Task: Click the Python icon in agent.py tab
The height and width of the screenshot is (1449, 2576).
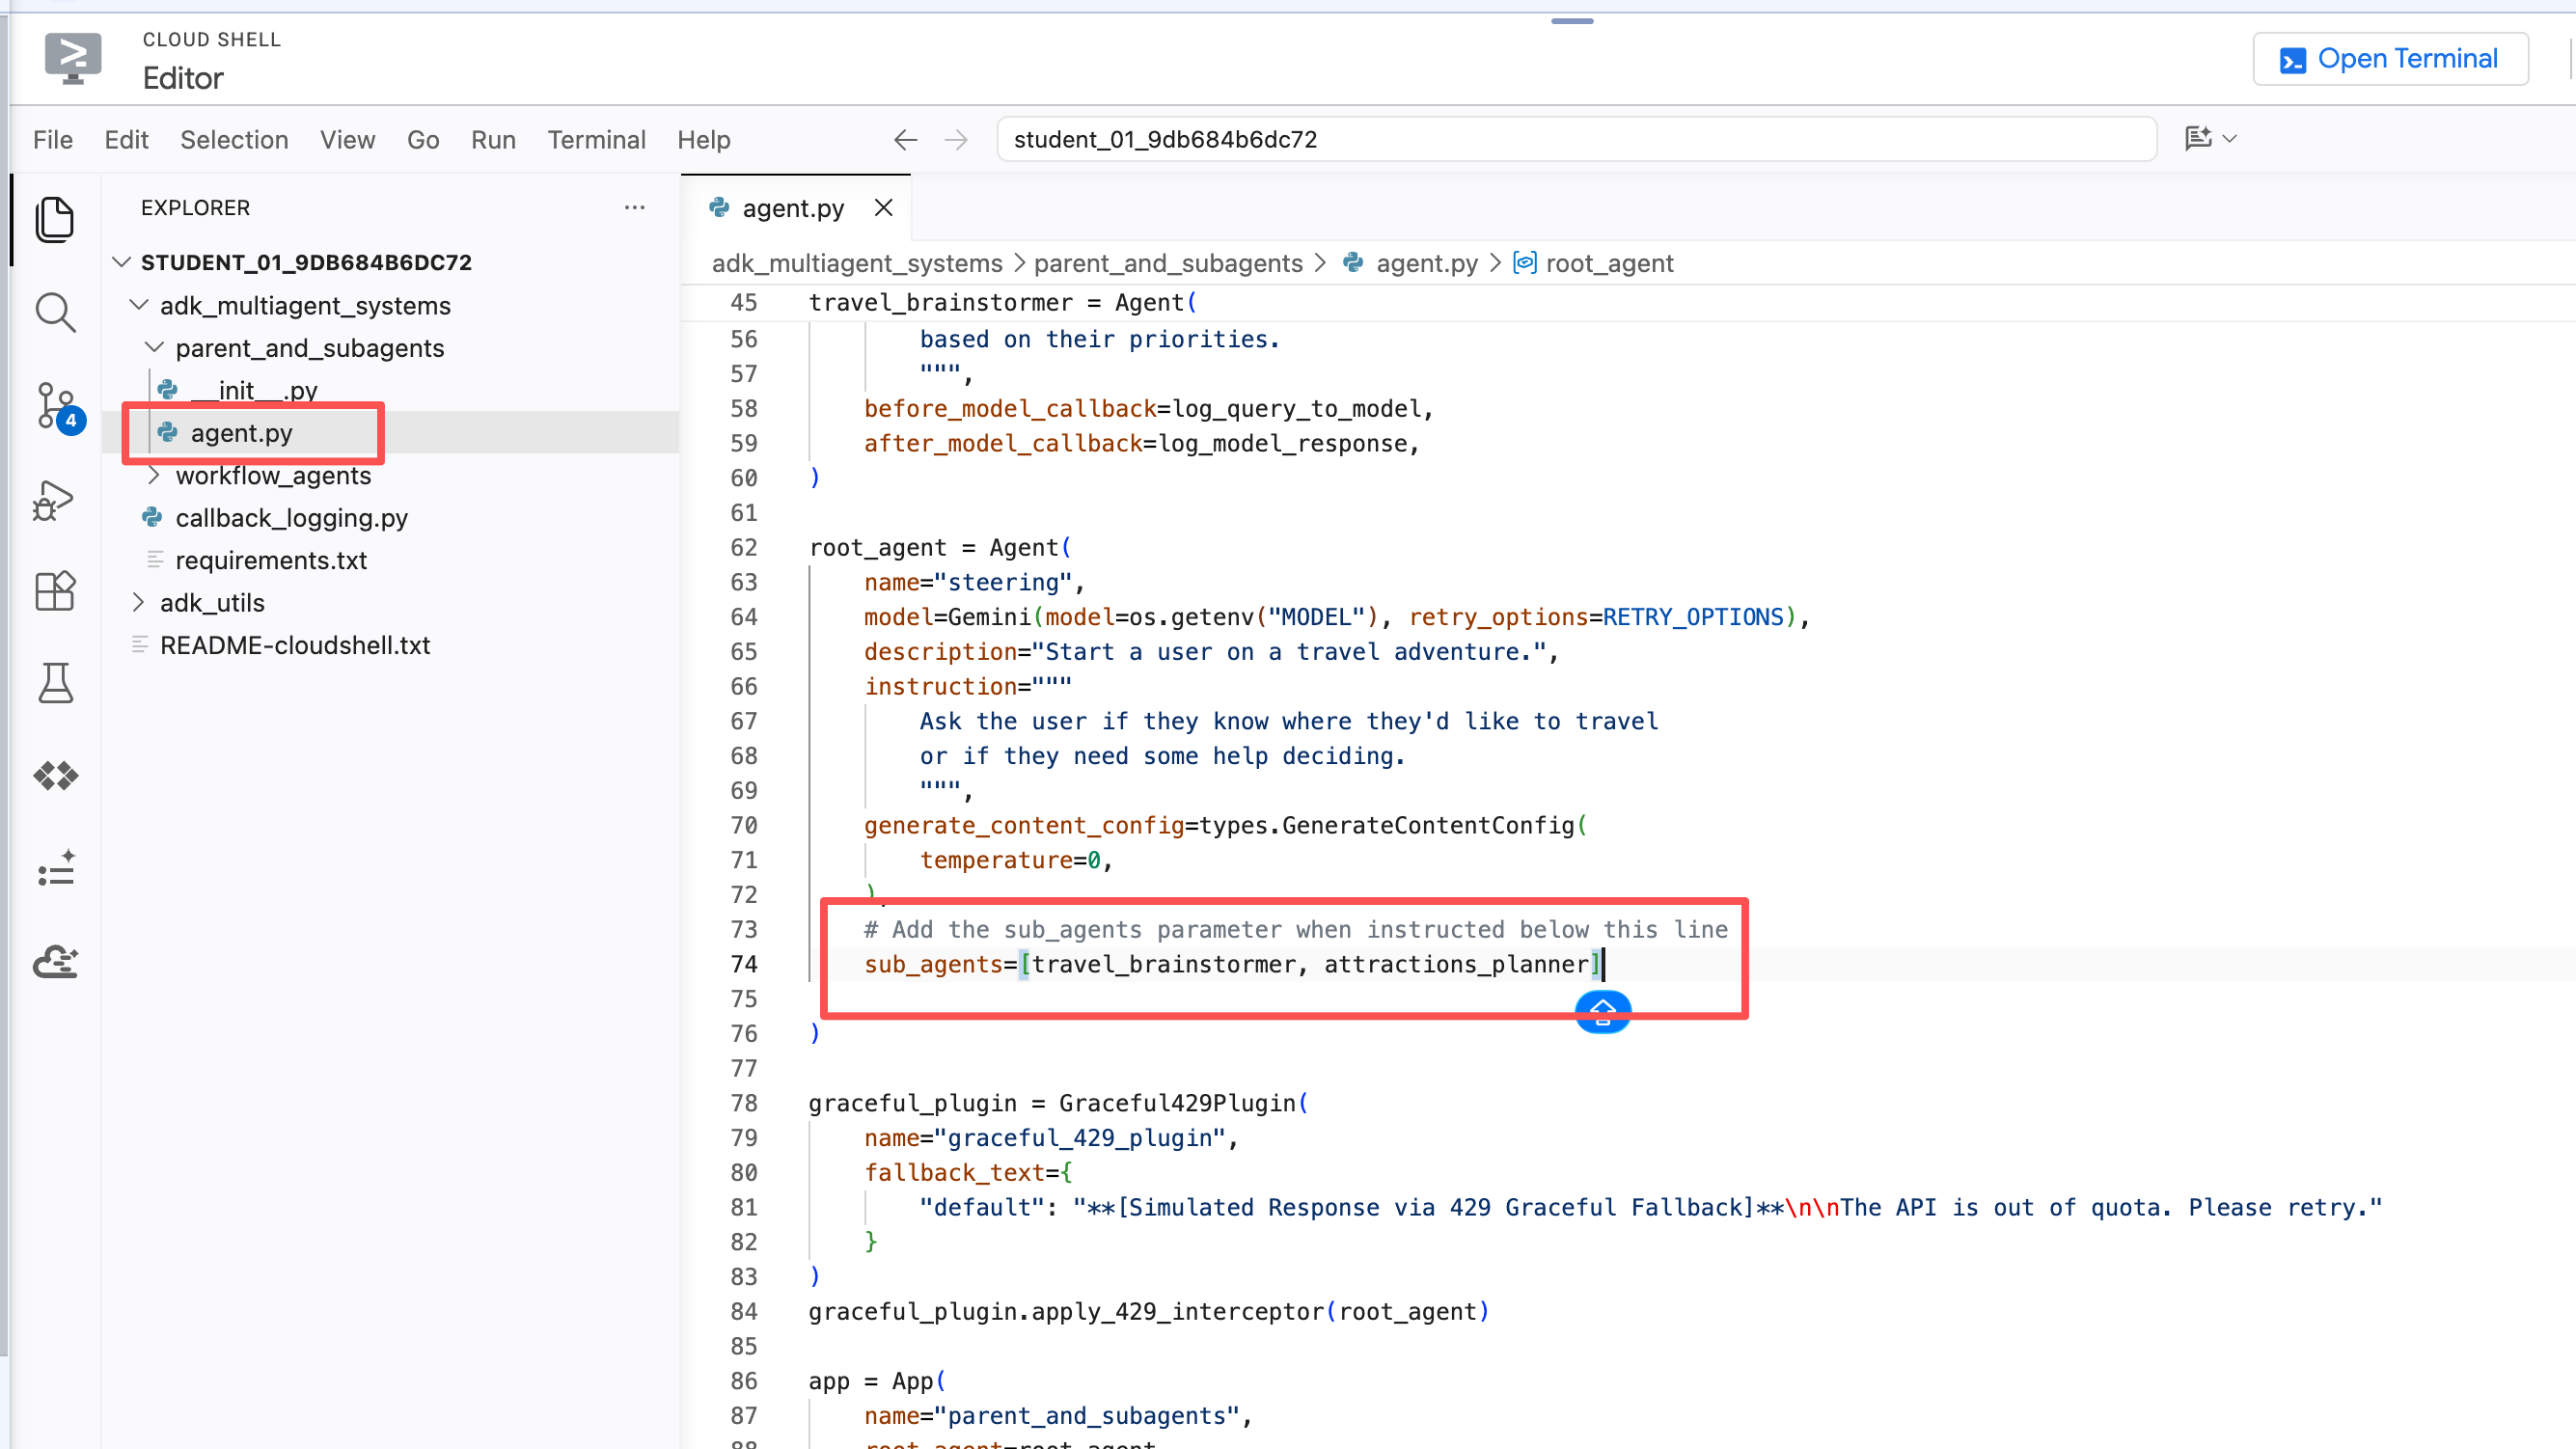Action: (x=719, y=208)
